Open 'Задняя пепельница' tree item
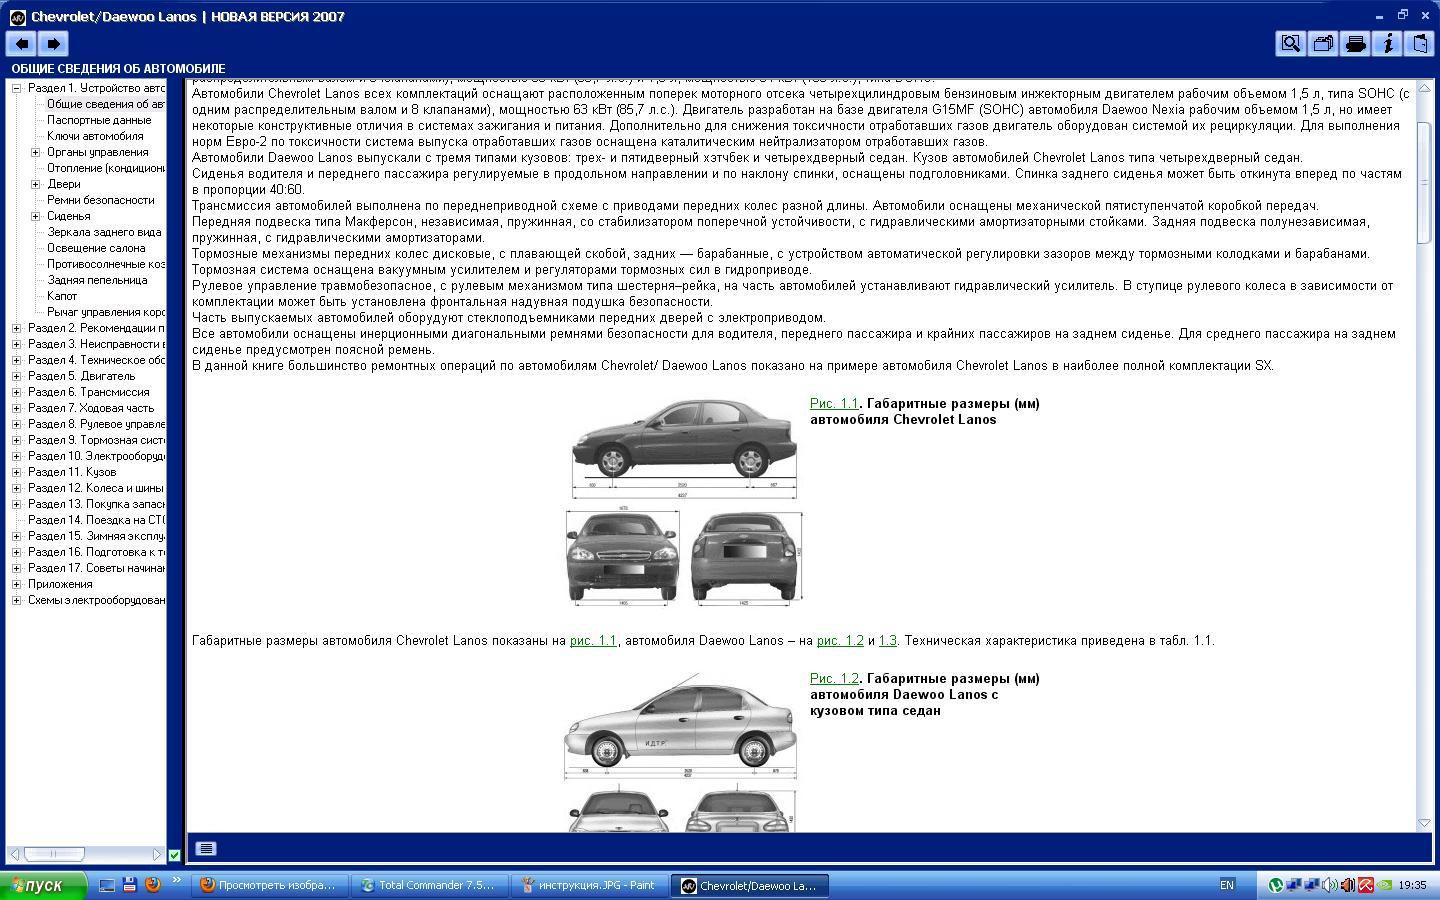 (x=97, y=280)
